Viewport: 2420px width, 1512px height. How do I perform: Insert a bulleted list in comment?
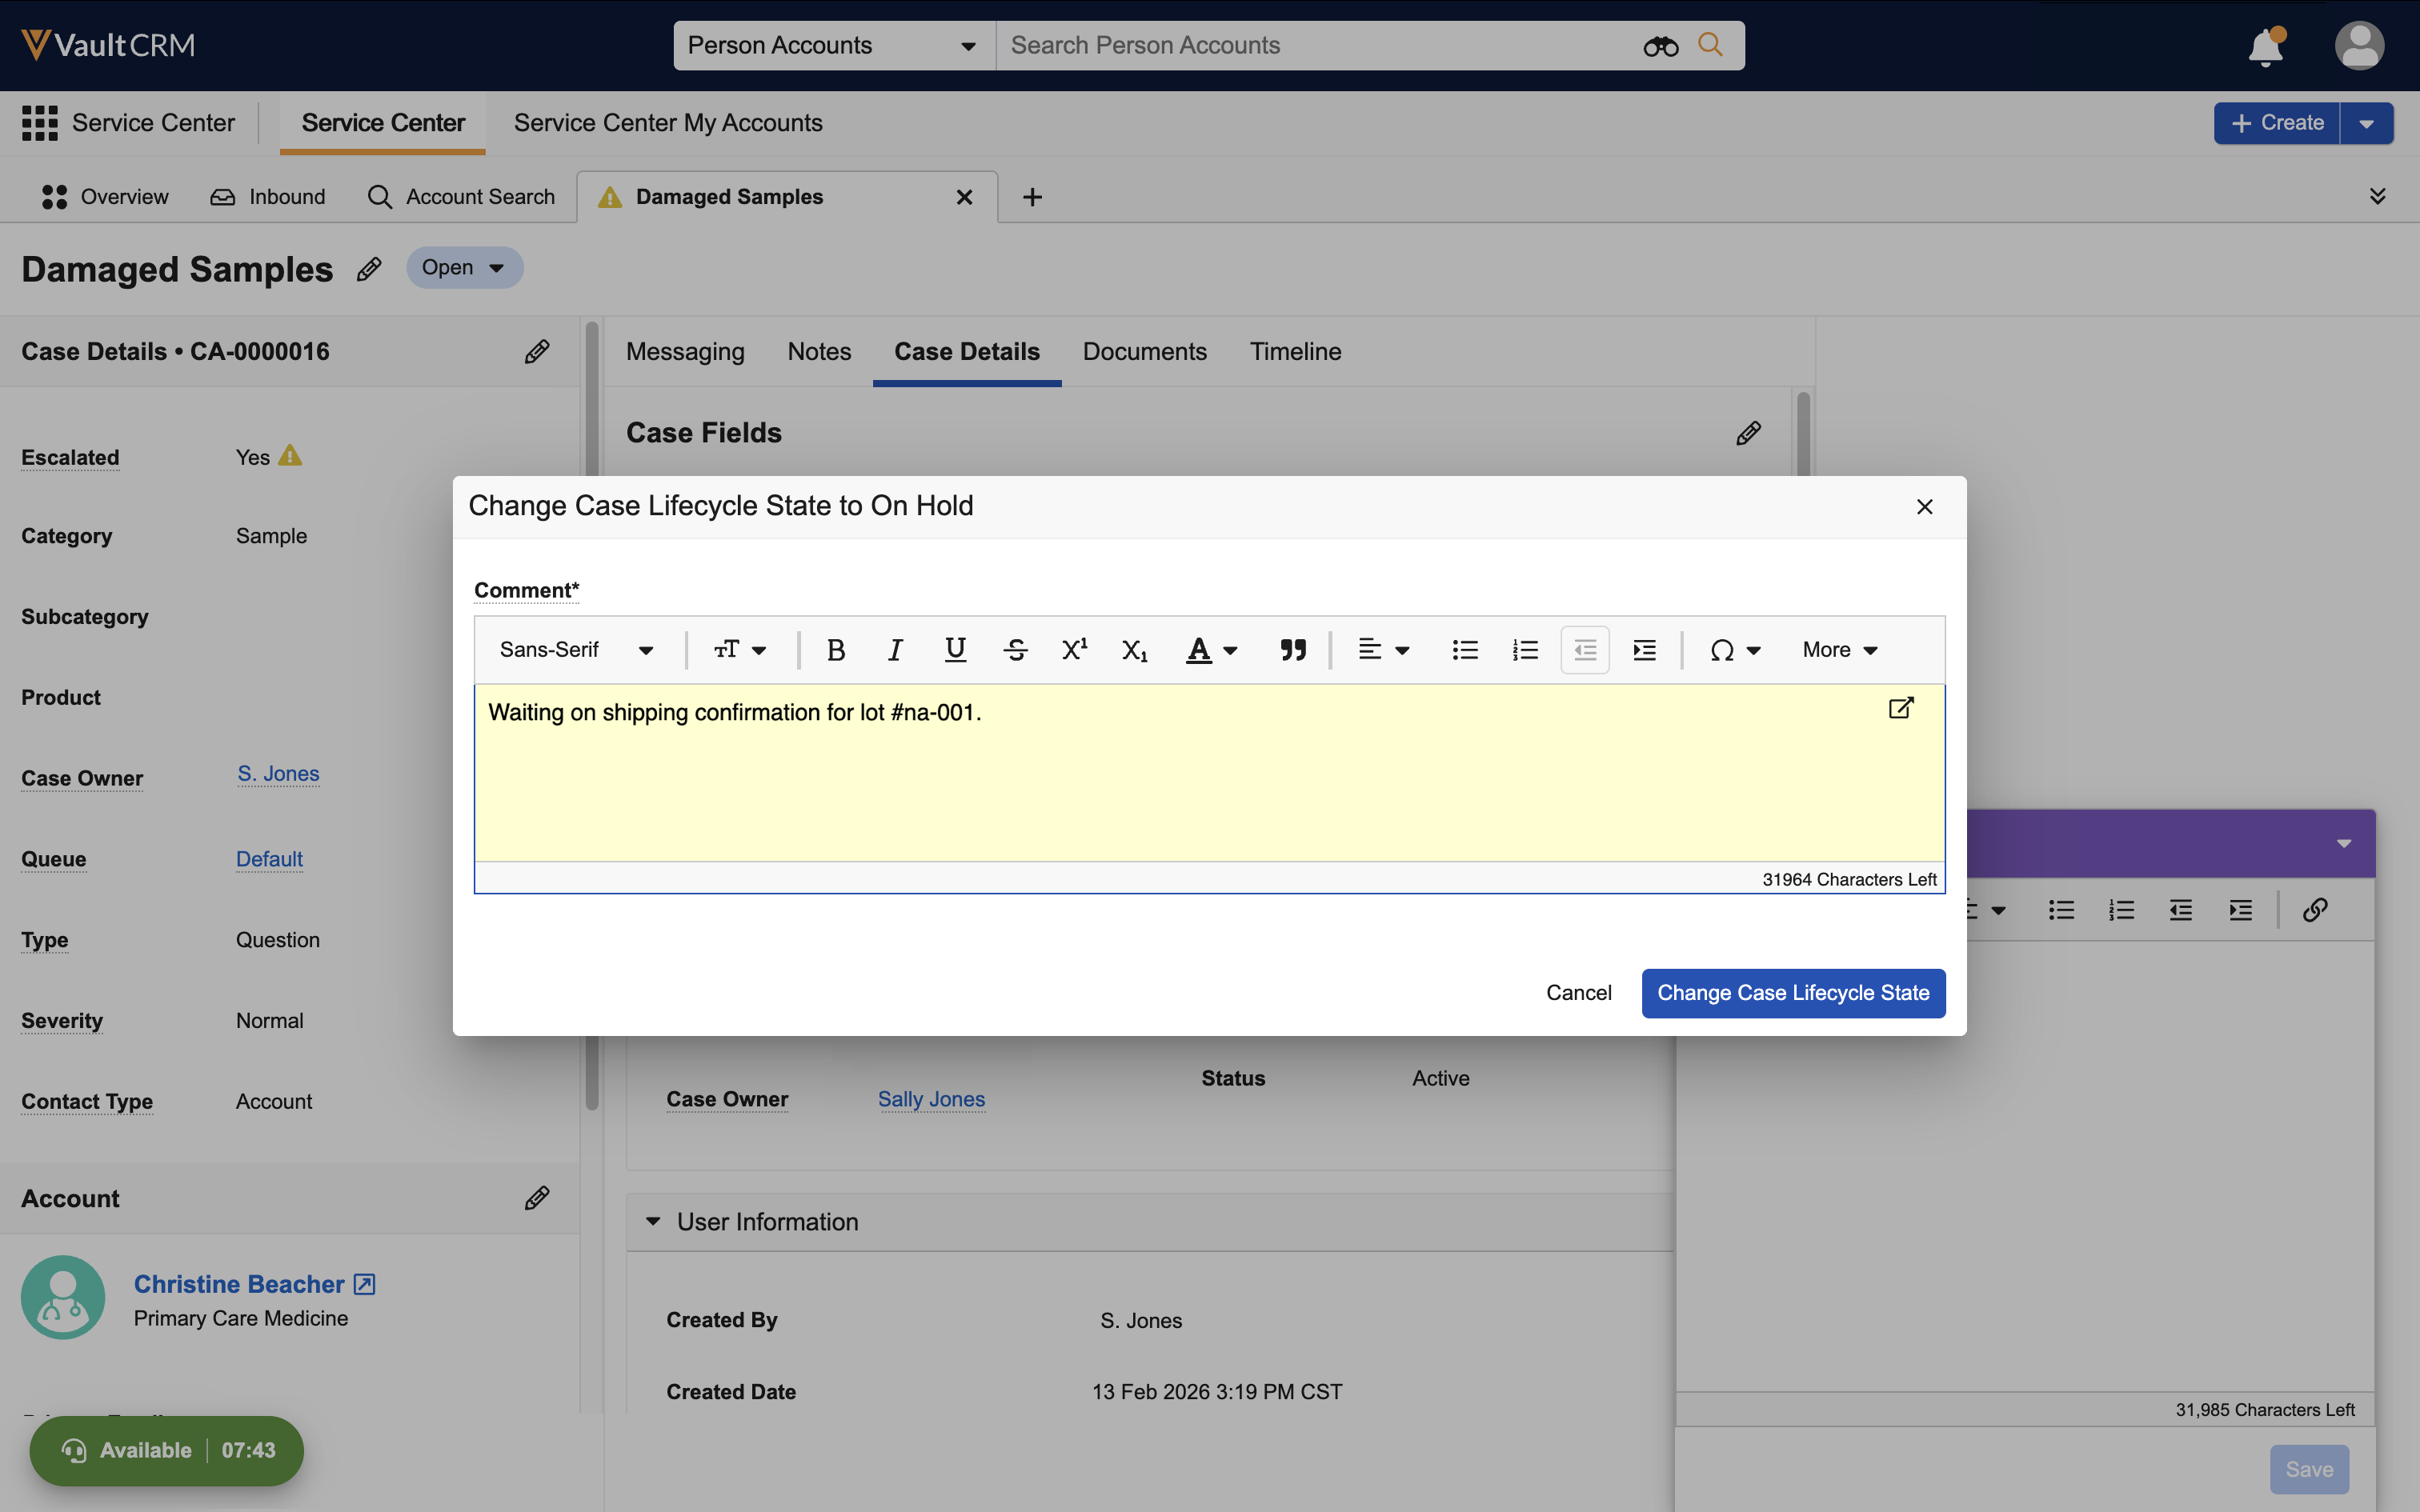coord(1465,650)
